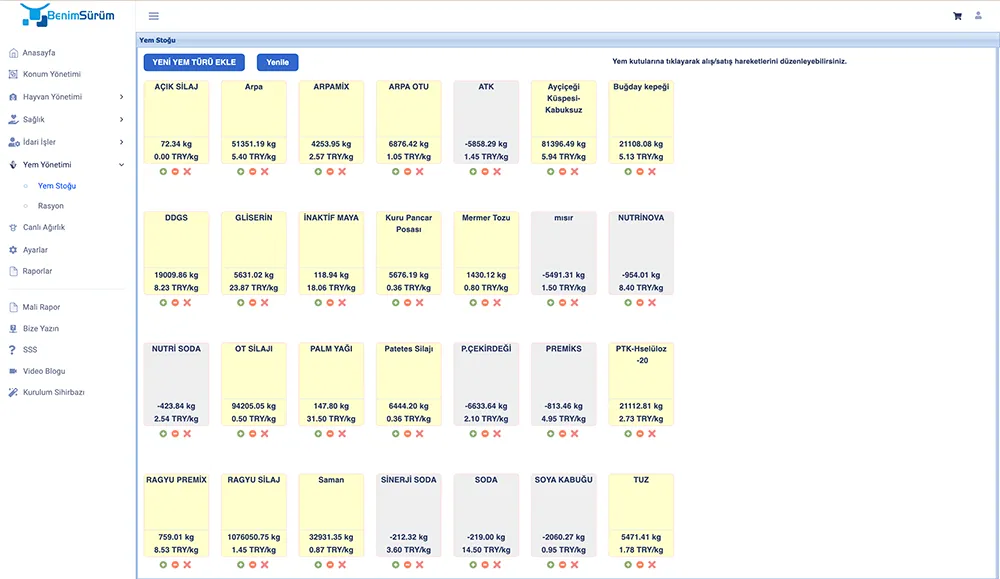Click the green plus icon under Arpa
1000x579 pixels.
pos(241,172)
